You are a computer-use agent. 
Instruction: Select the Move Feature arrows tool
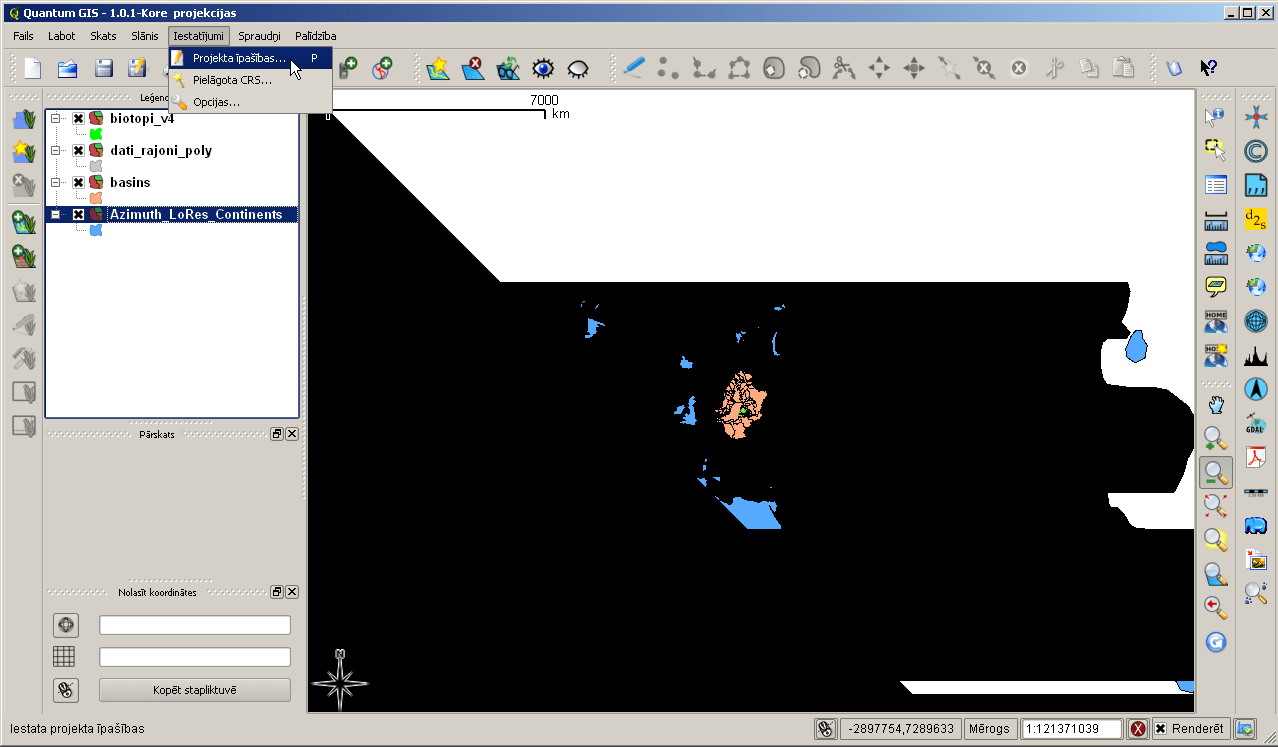click(879, 68)
